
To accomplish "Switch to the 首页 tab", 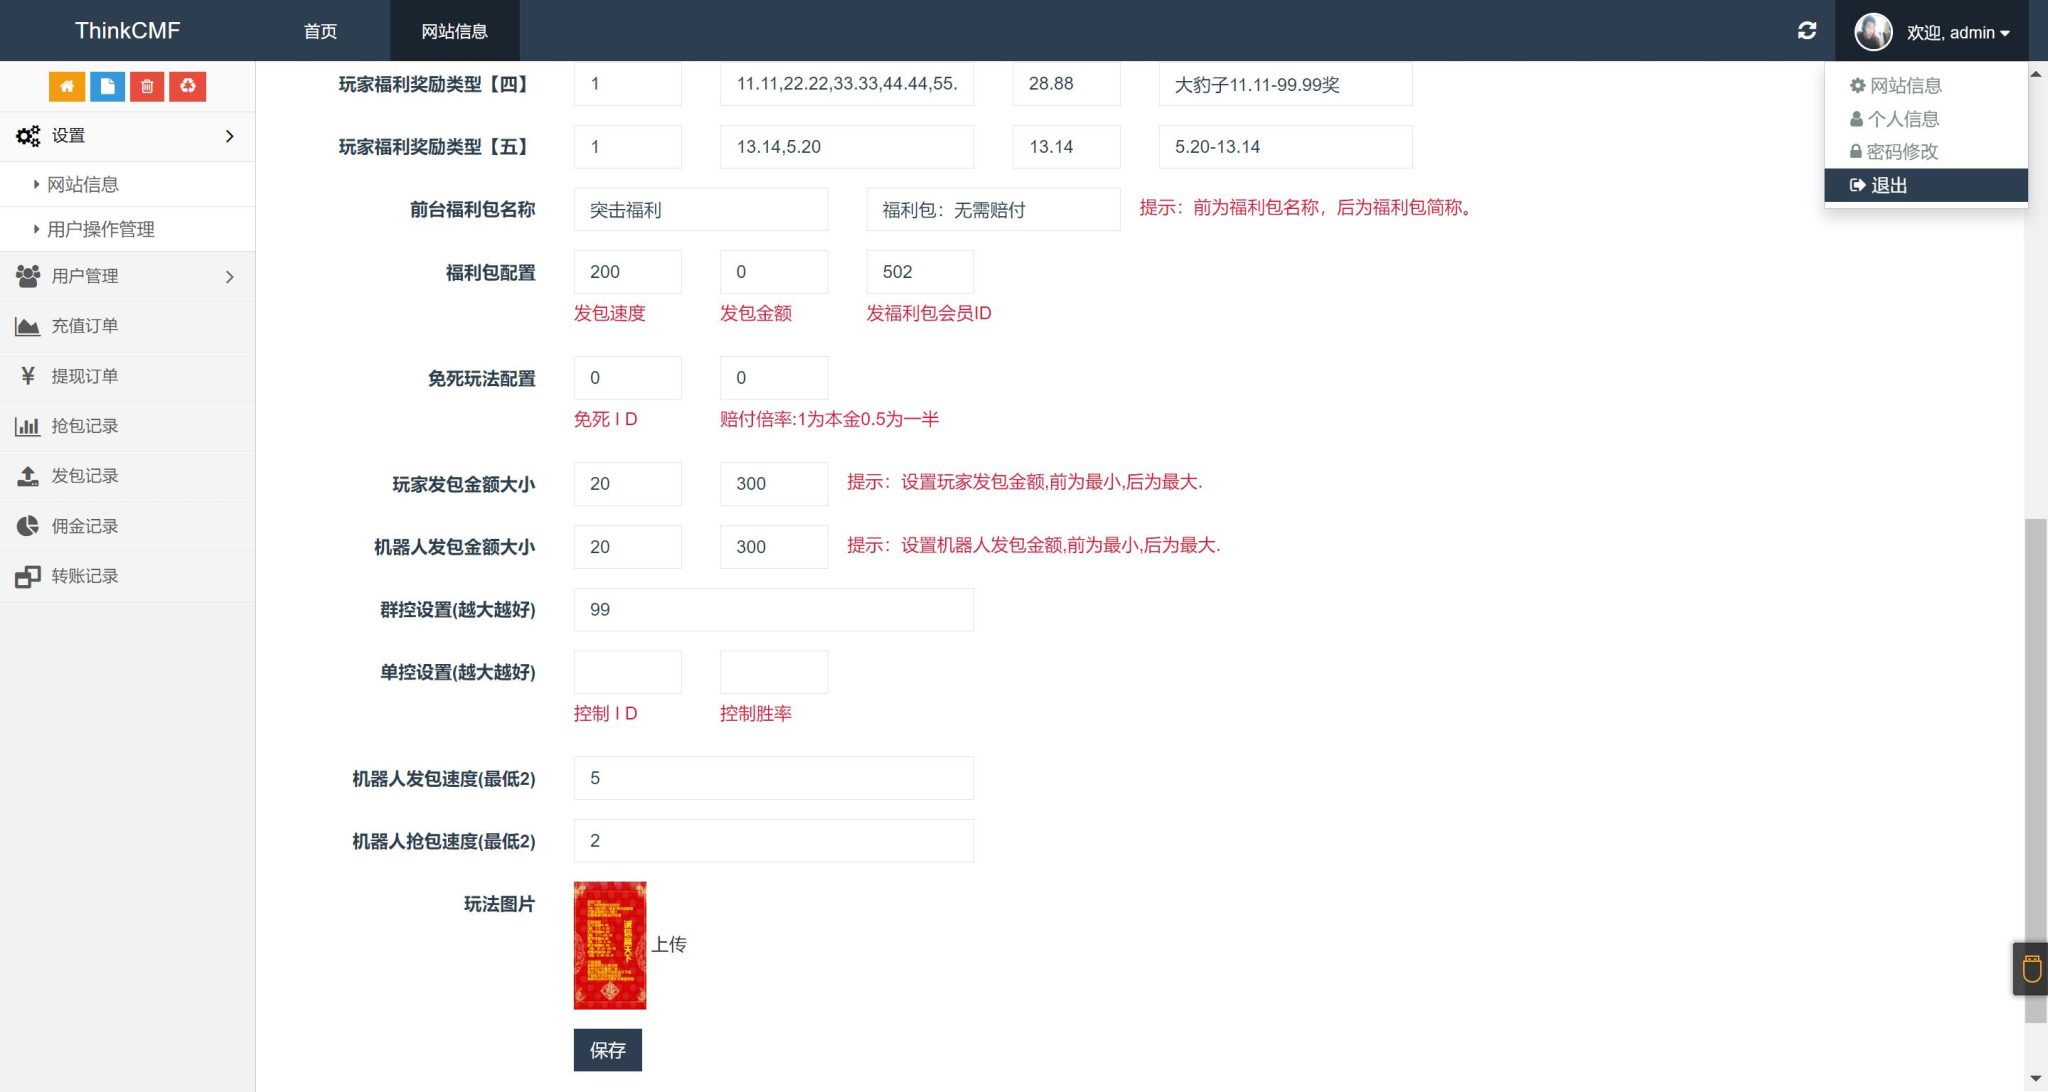I will tap(319, 31).
